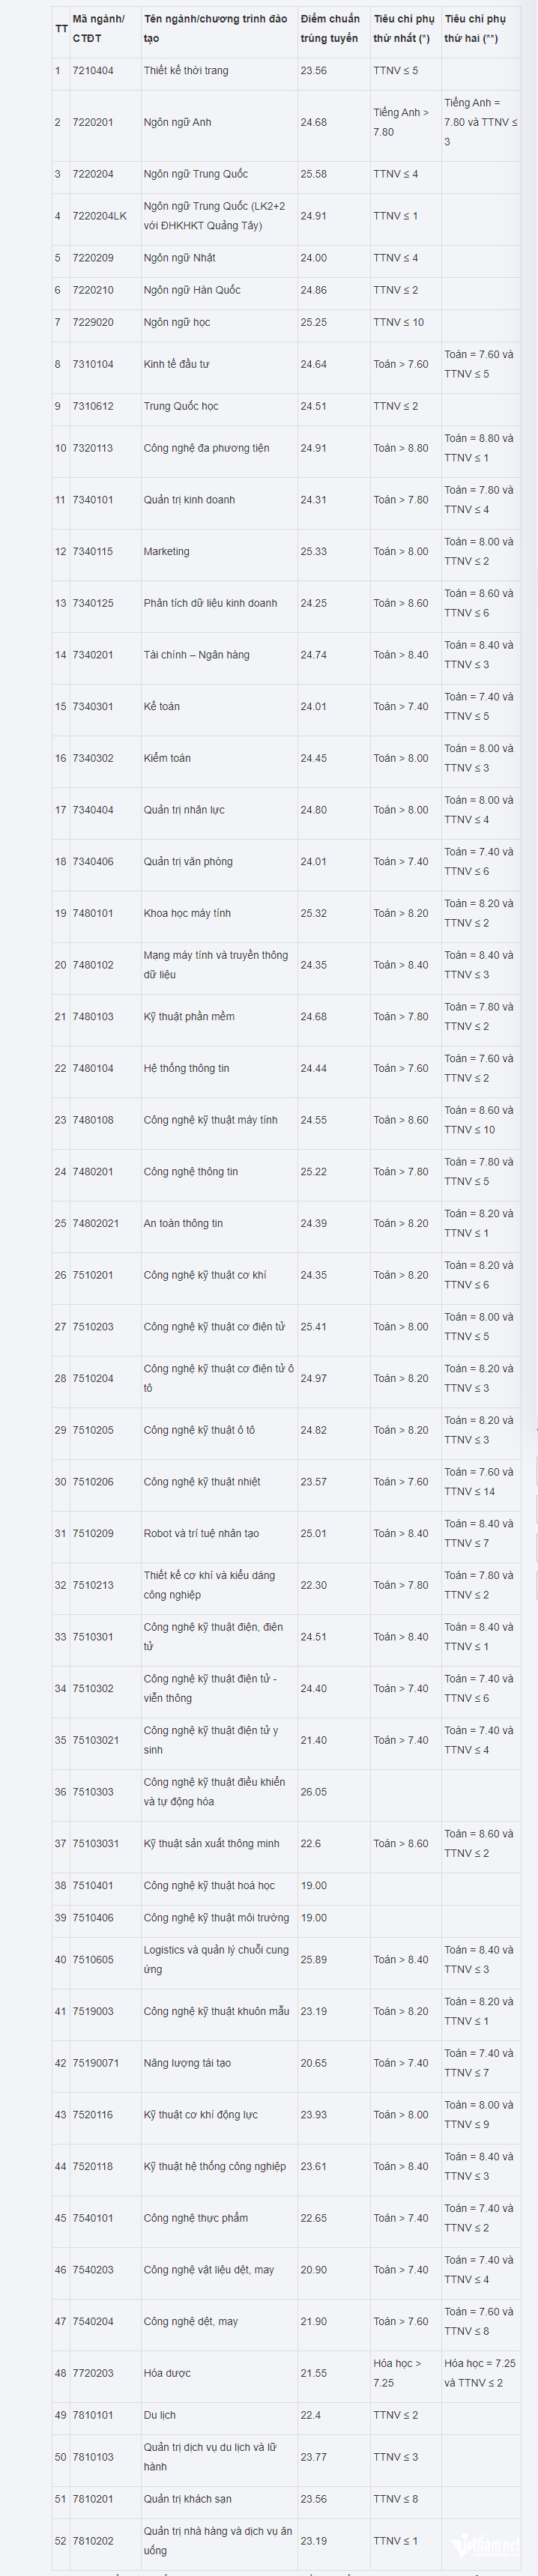The image size is (538, 2576).
Task: Click major code 7220204LK
Action: (x=99, y=216)
